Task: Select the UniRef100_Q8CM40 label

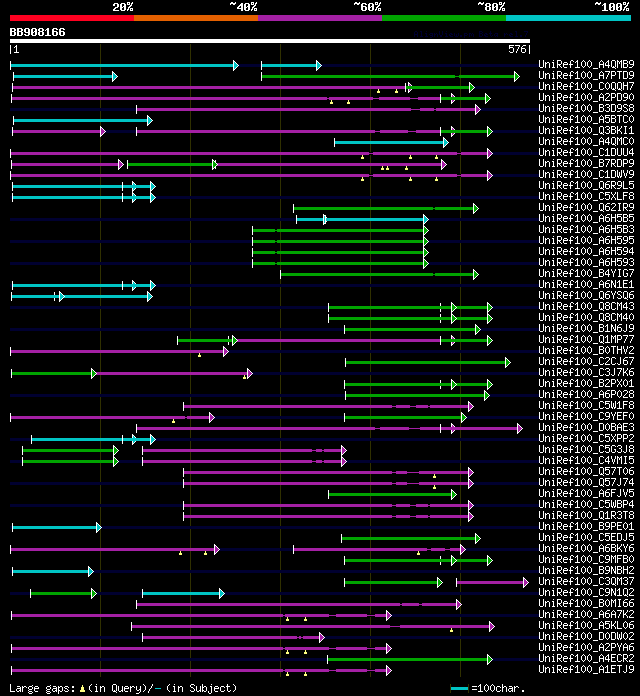Action: [x=586, y=317]
